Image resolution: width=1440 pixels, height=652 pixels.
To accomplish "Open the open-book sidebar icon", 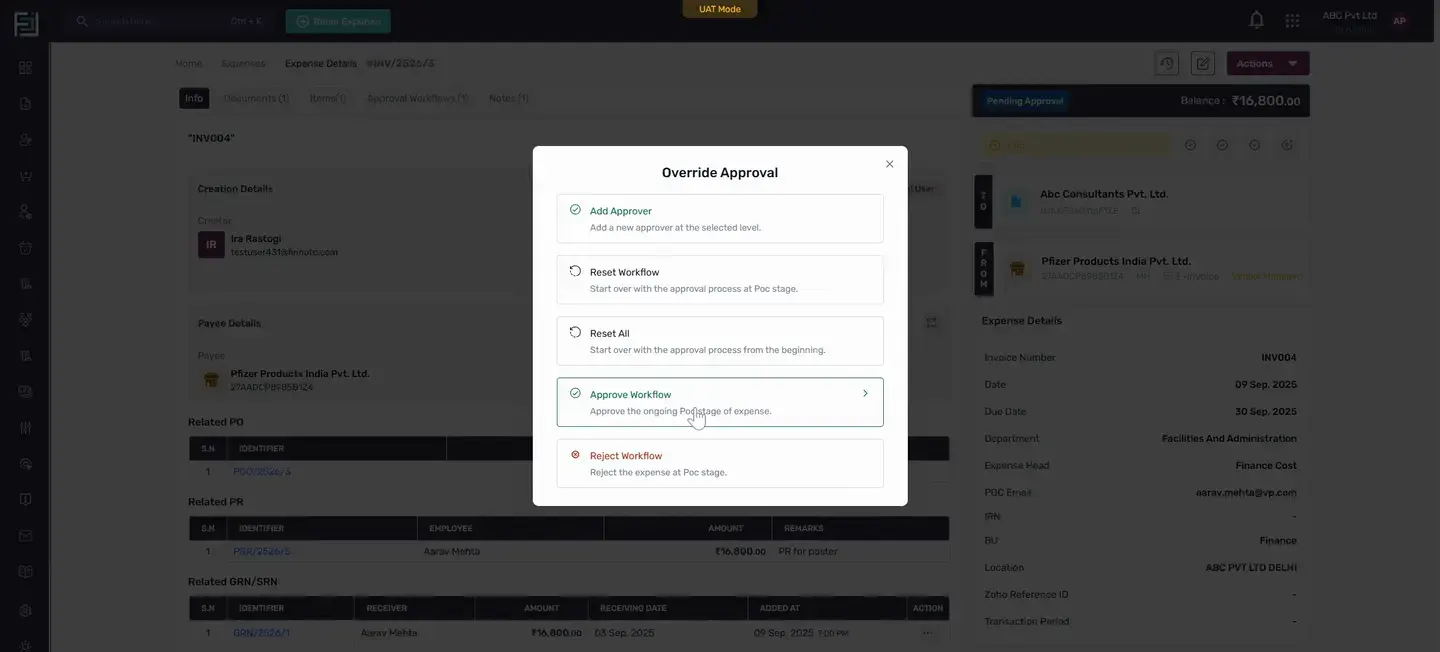I will (25, 571).
